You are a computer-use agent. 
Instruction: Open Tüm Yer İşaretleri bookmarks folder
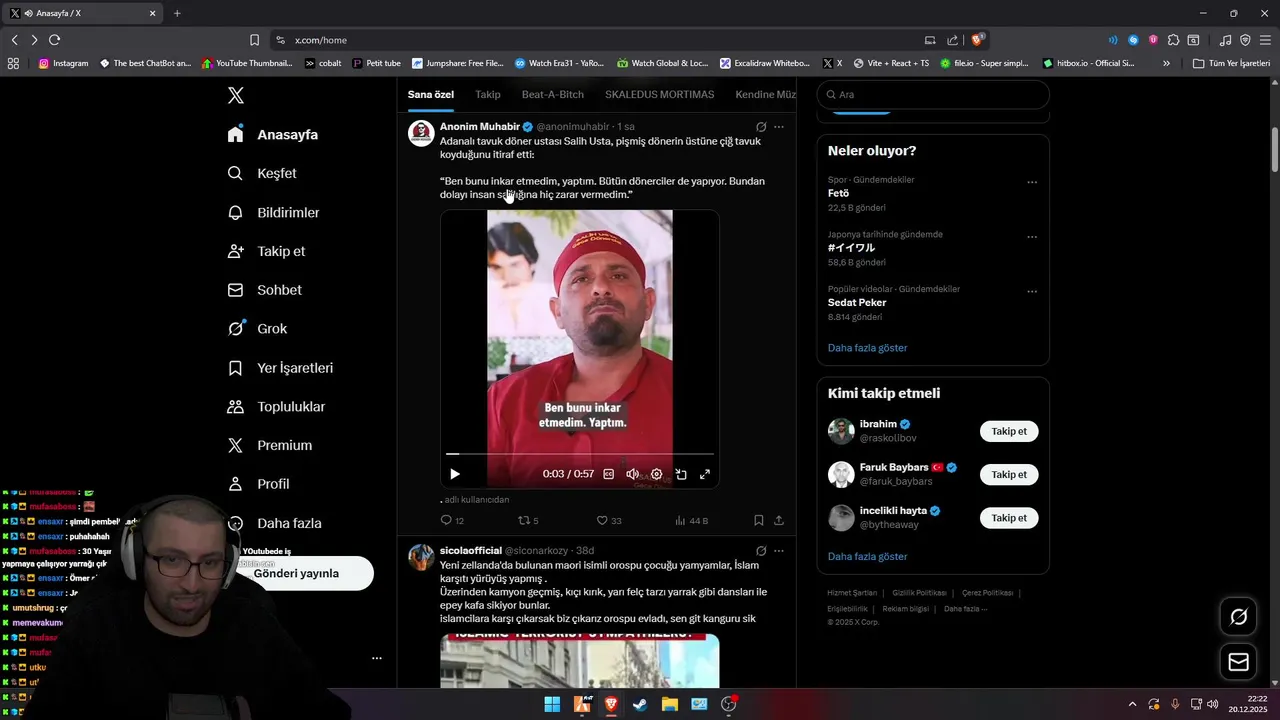pyautogui.click(x=1231, y=63)
